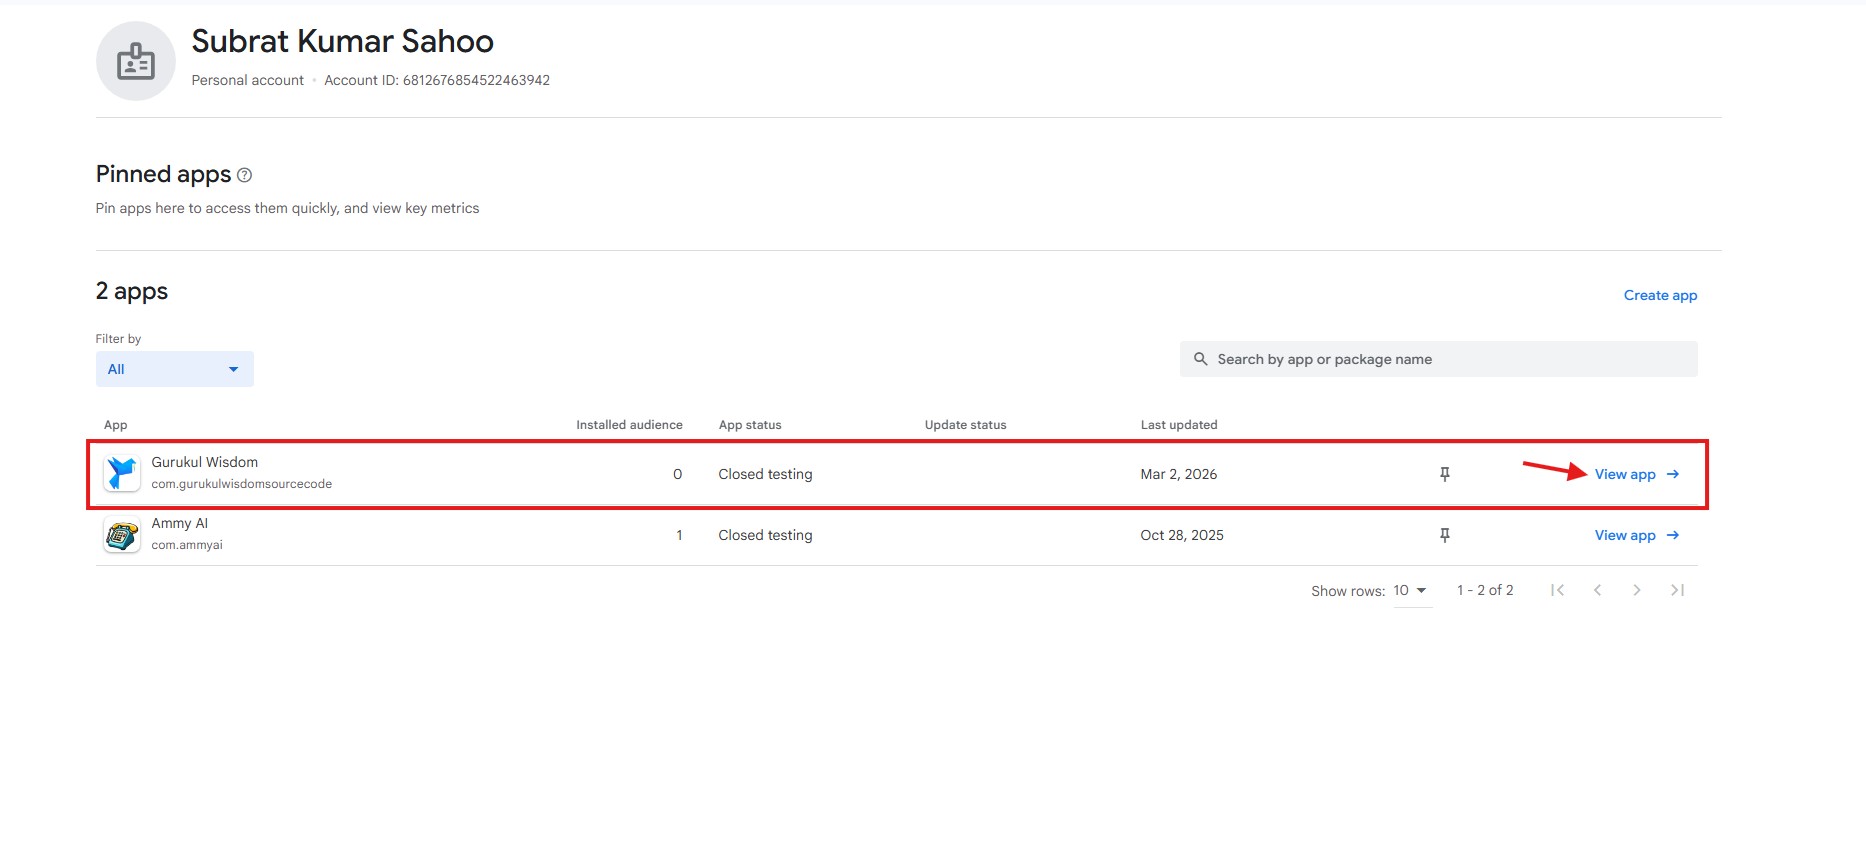This screenshot has height=853, width=1866.
Task: Pin the Ammy AI app
Action: point(1444,535)
